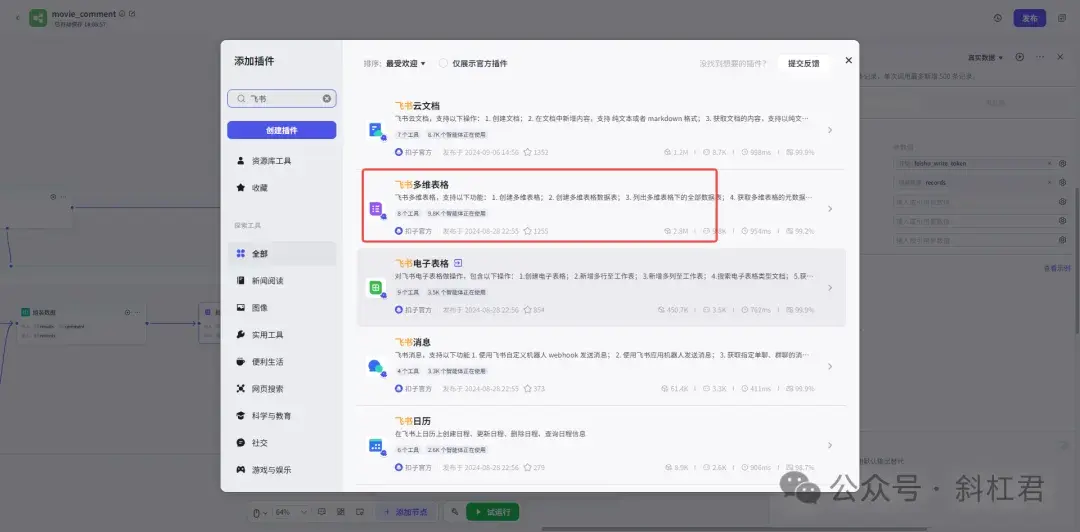This screenshot has width=1080, height=532.
Task: Open history clock icon in the workflow header
Action: click(x=997, y=18)
